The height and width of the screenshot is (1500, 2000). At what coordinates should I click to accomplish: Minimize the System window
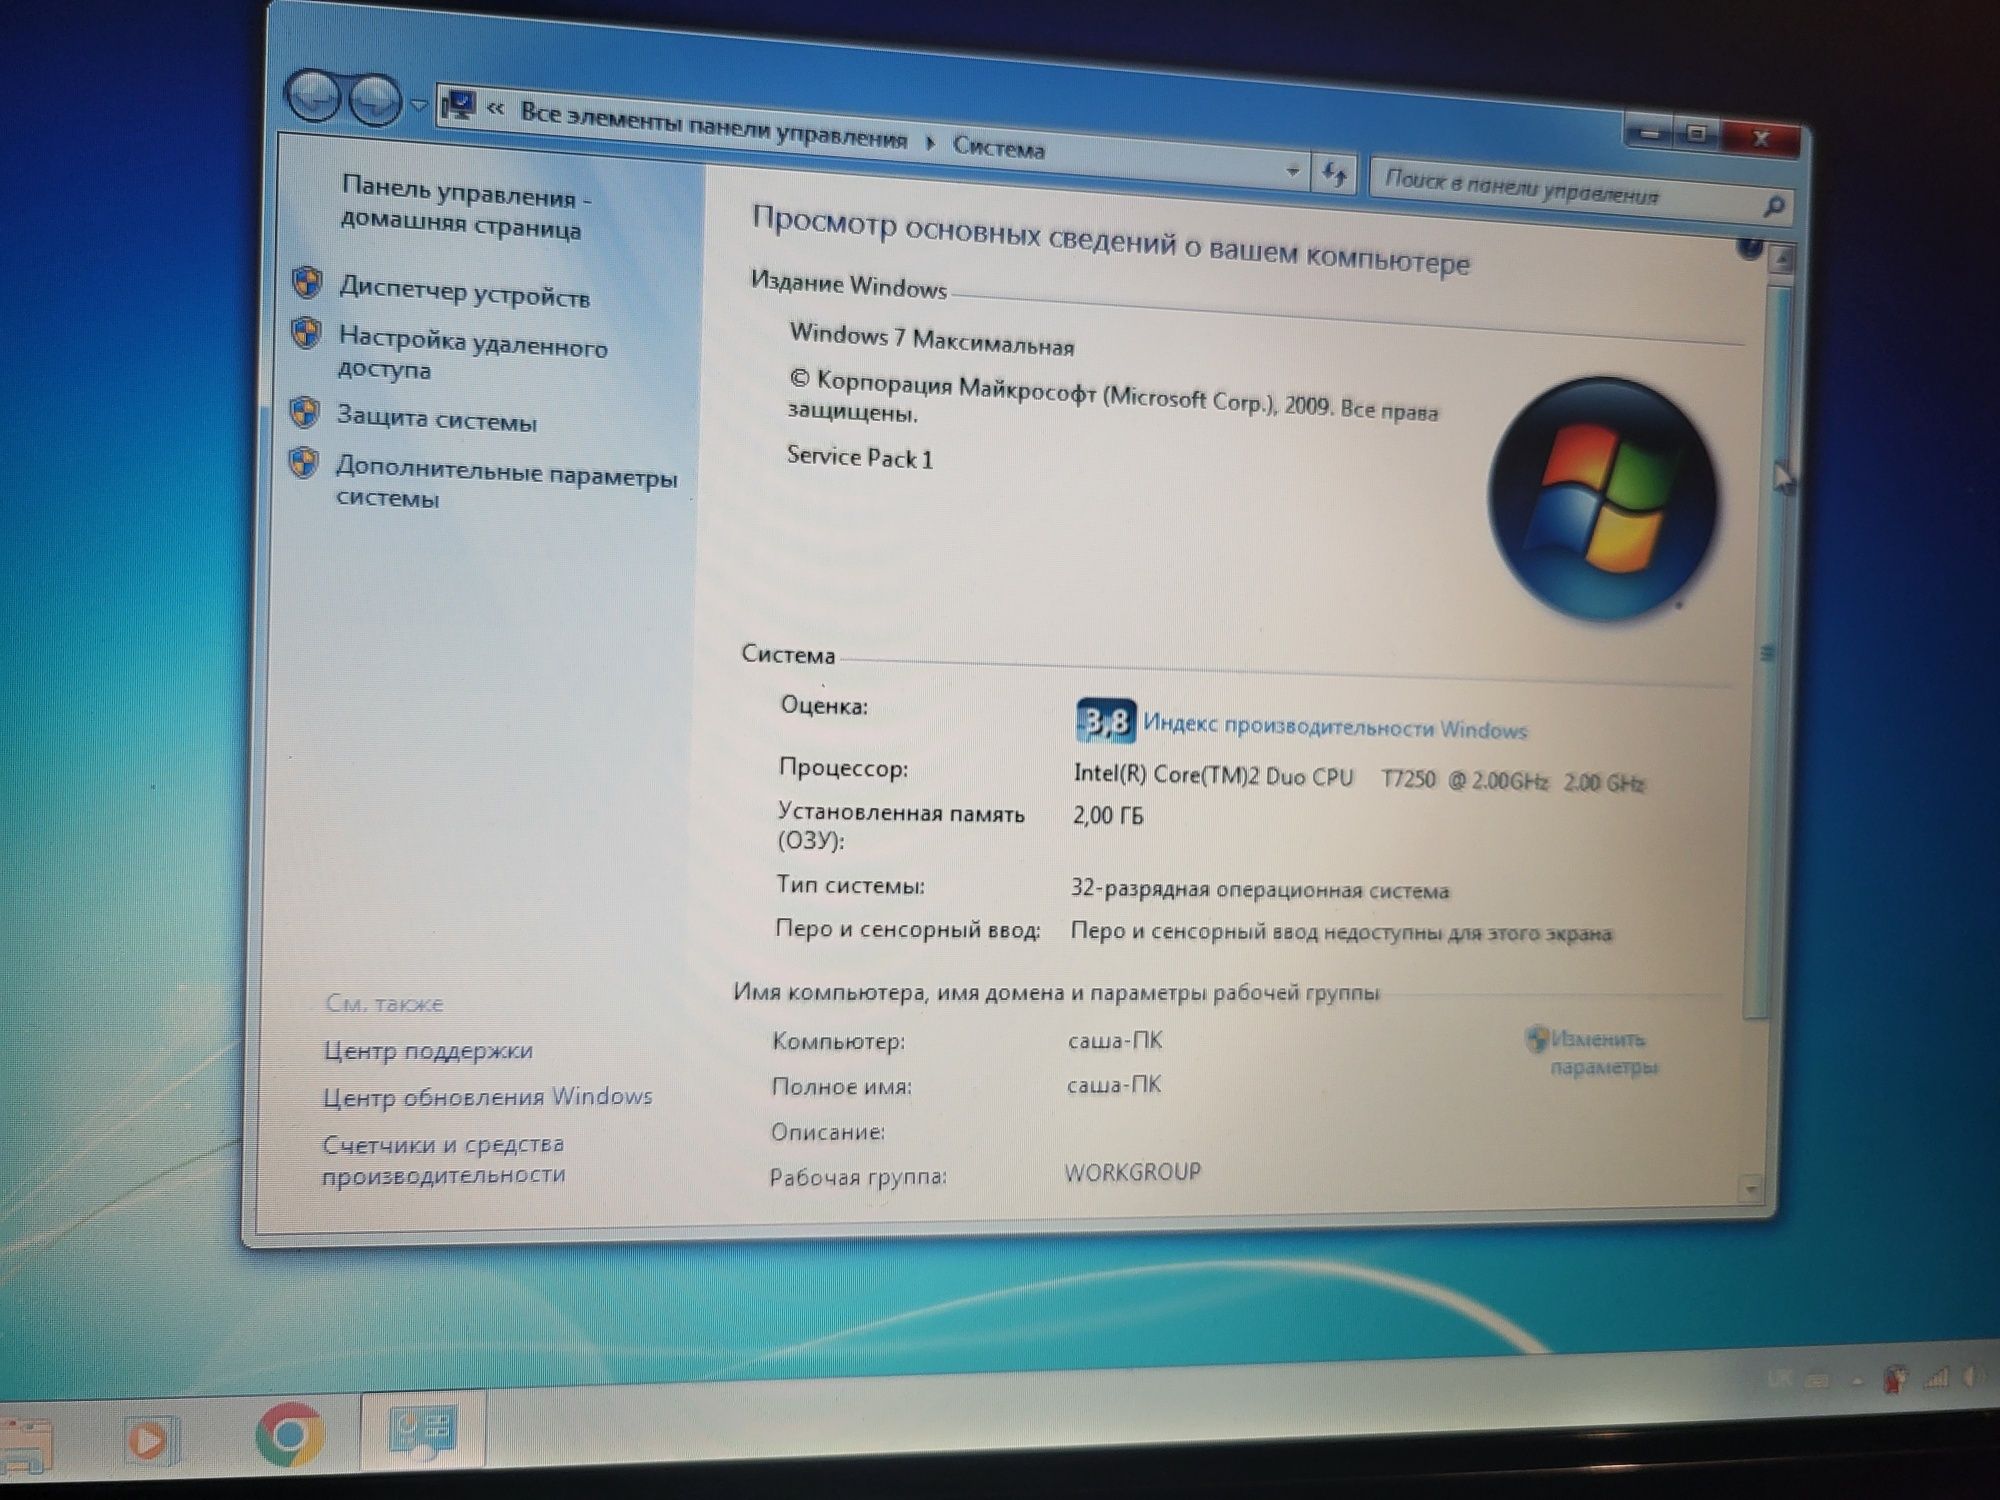point(1651,131)
